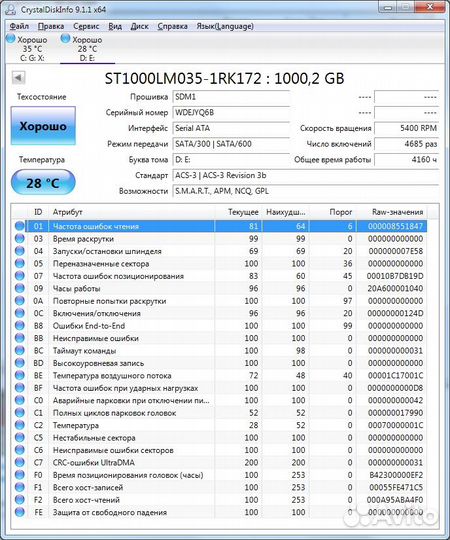Click the ACS-3 Revision 3b standard field
Image resolution: width=450 pixels, height=540 pixels.
coord(305,175)
